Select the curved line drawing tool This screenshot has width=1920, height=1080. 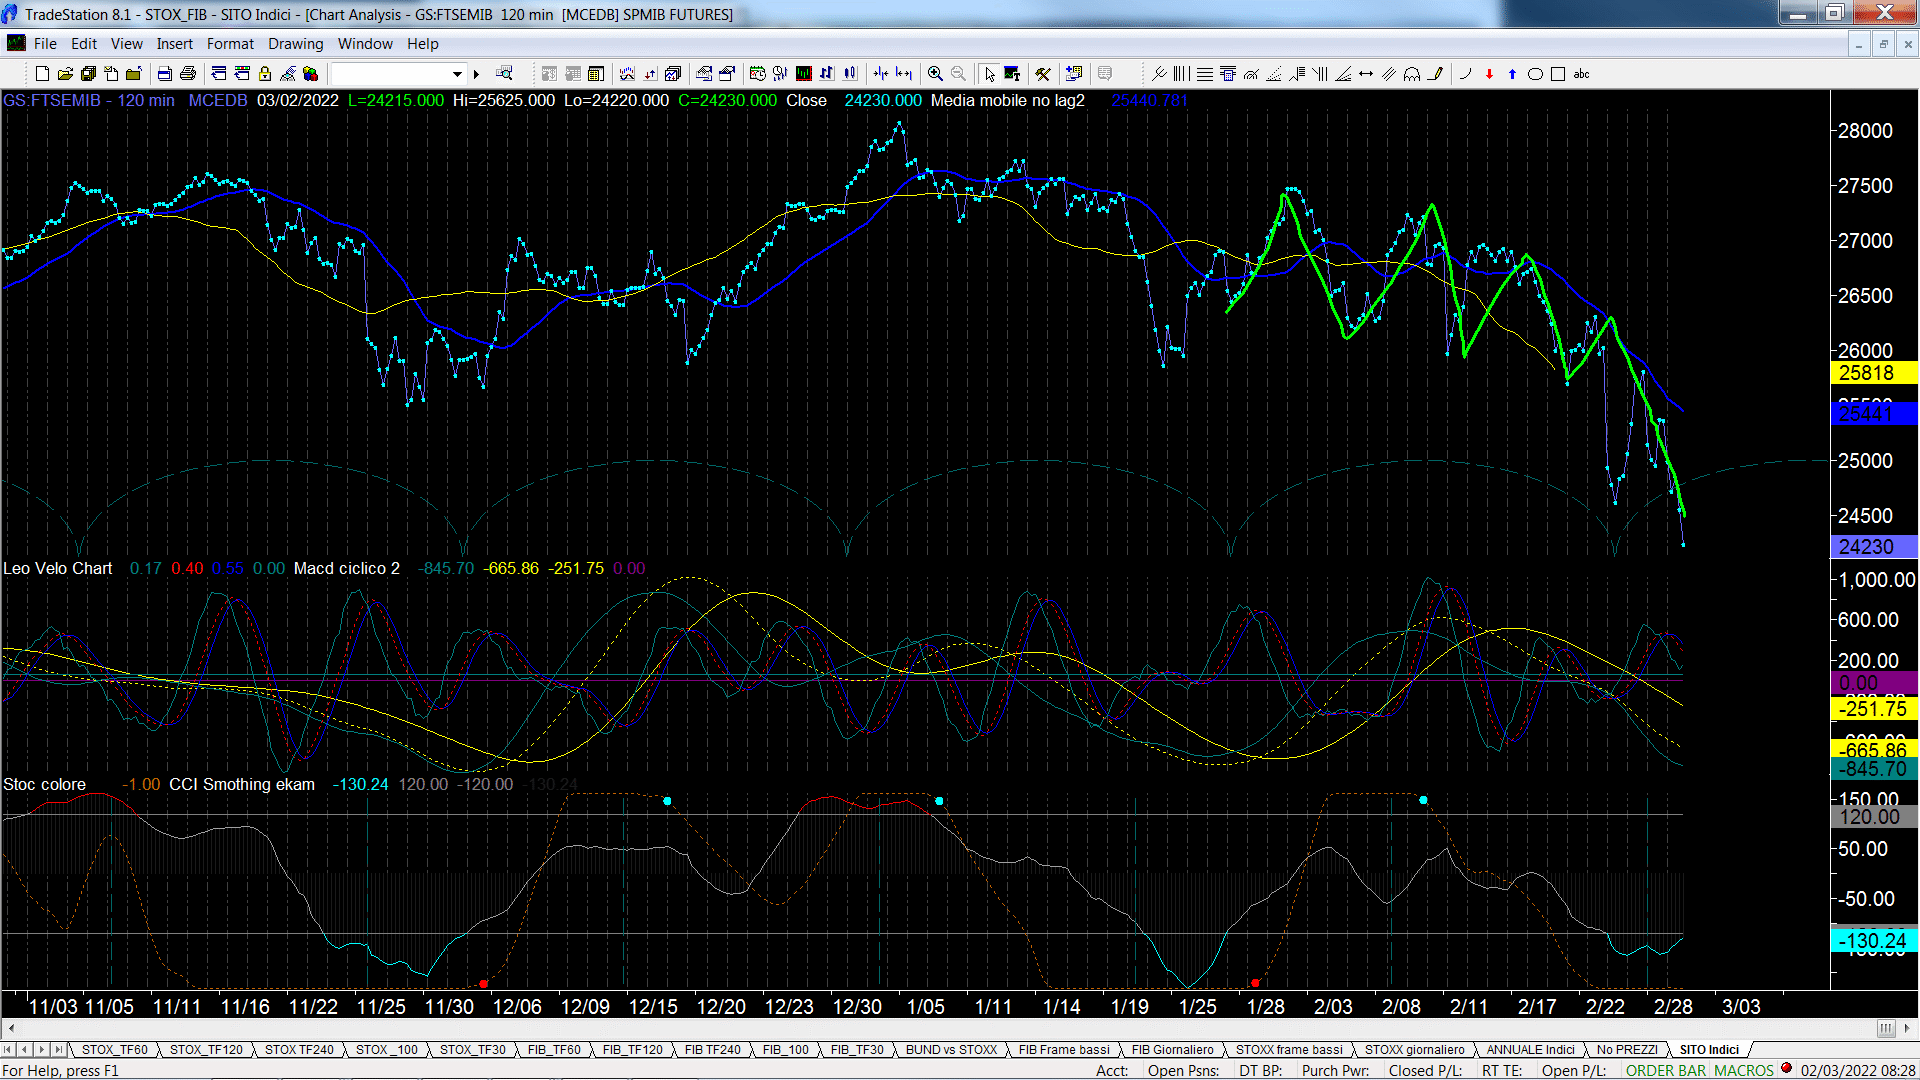1466,74
